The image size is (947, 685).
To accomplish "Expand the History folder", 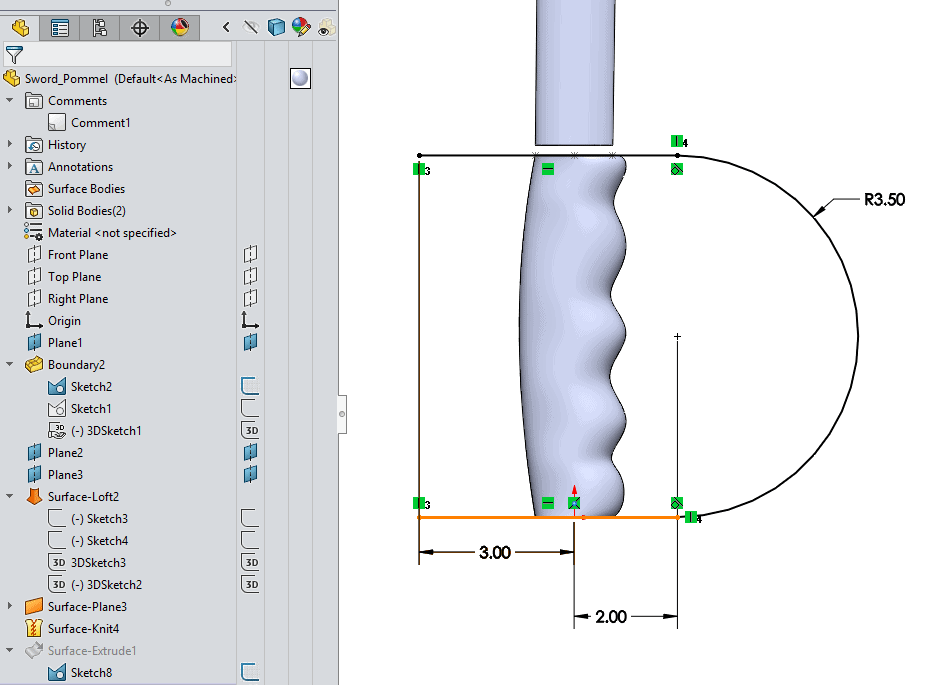I will click(x=10, y=145).
